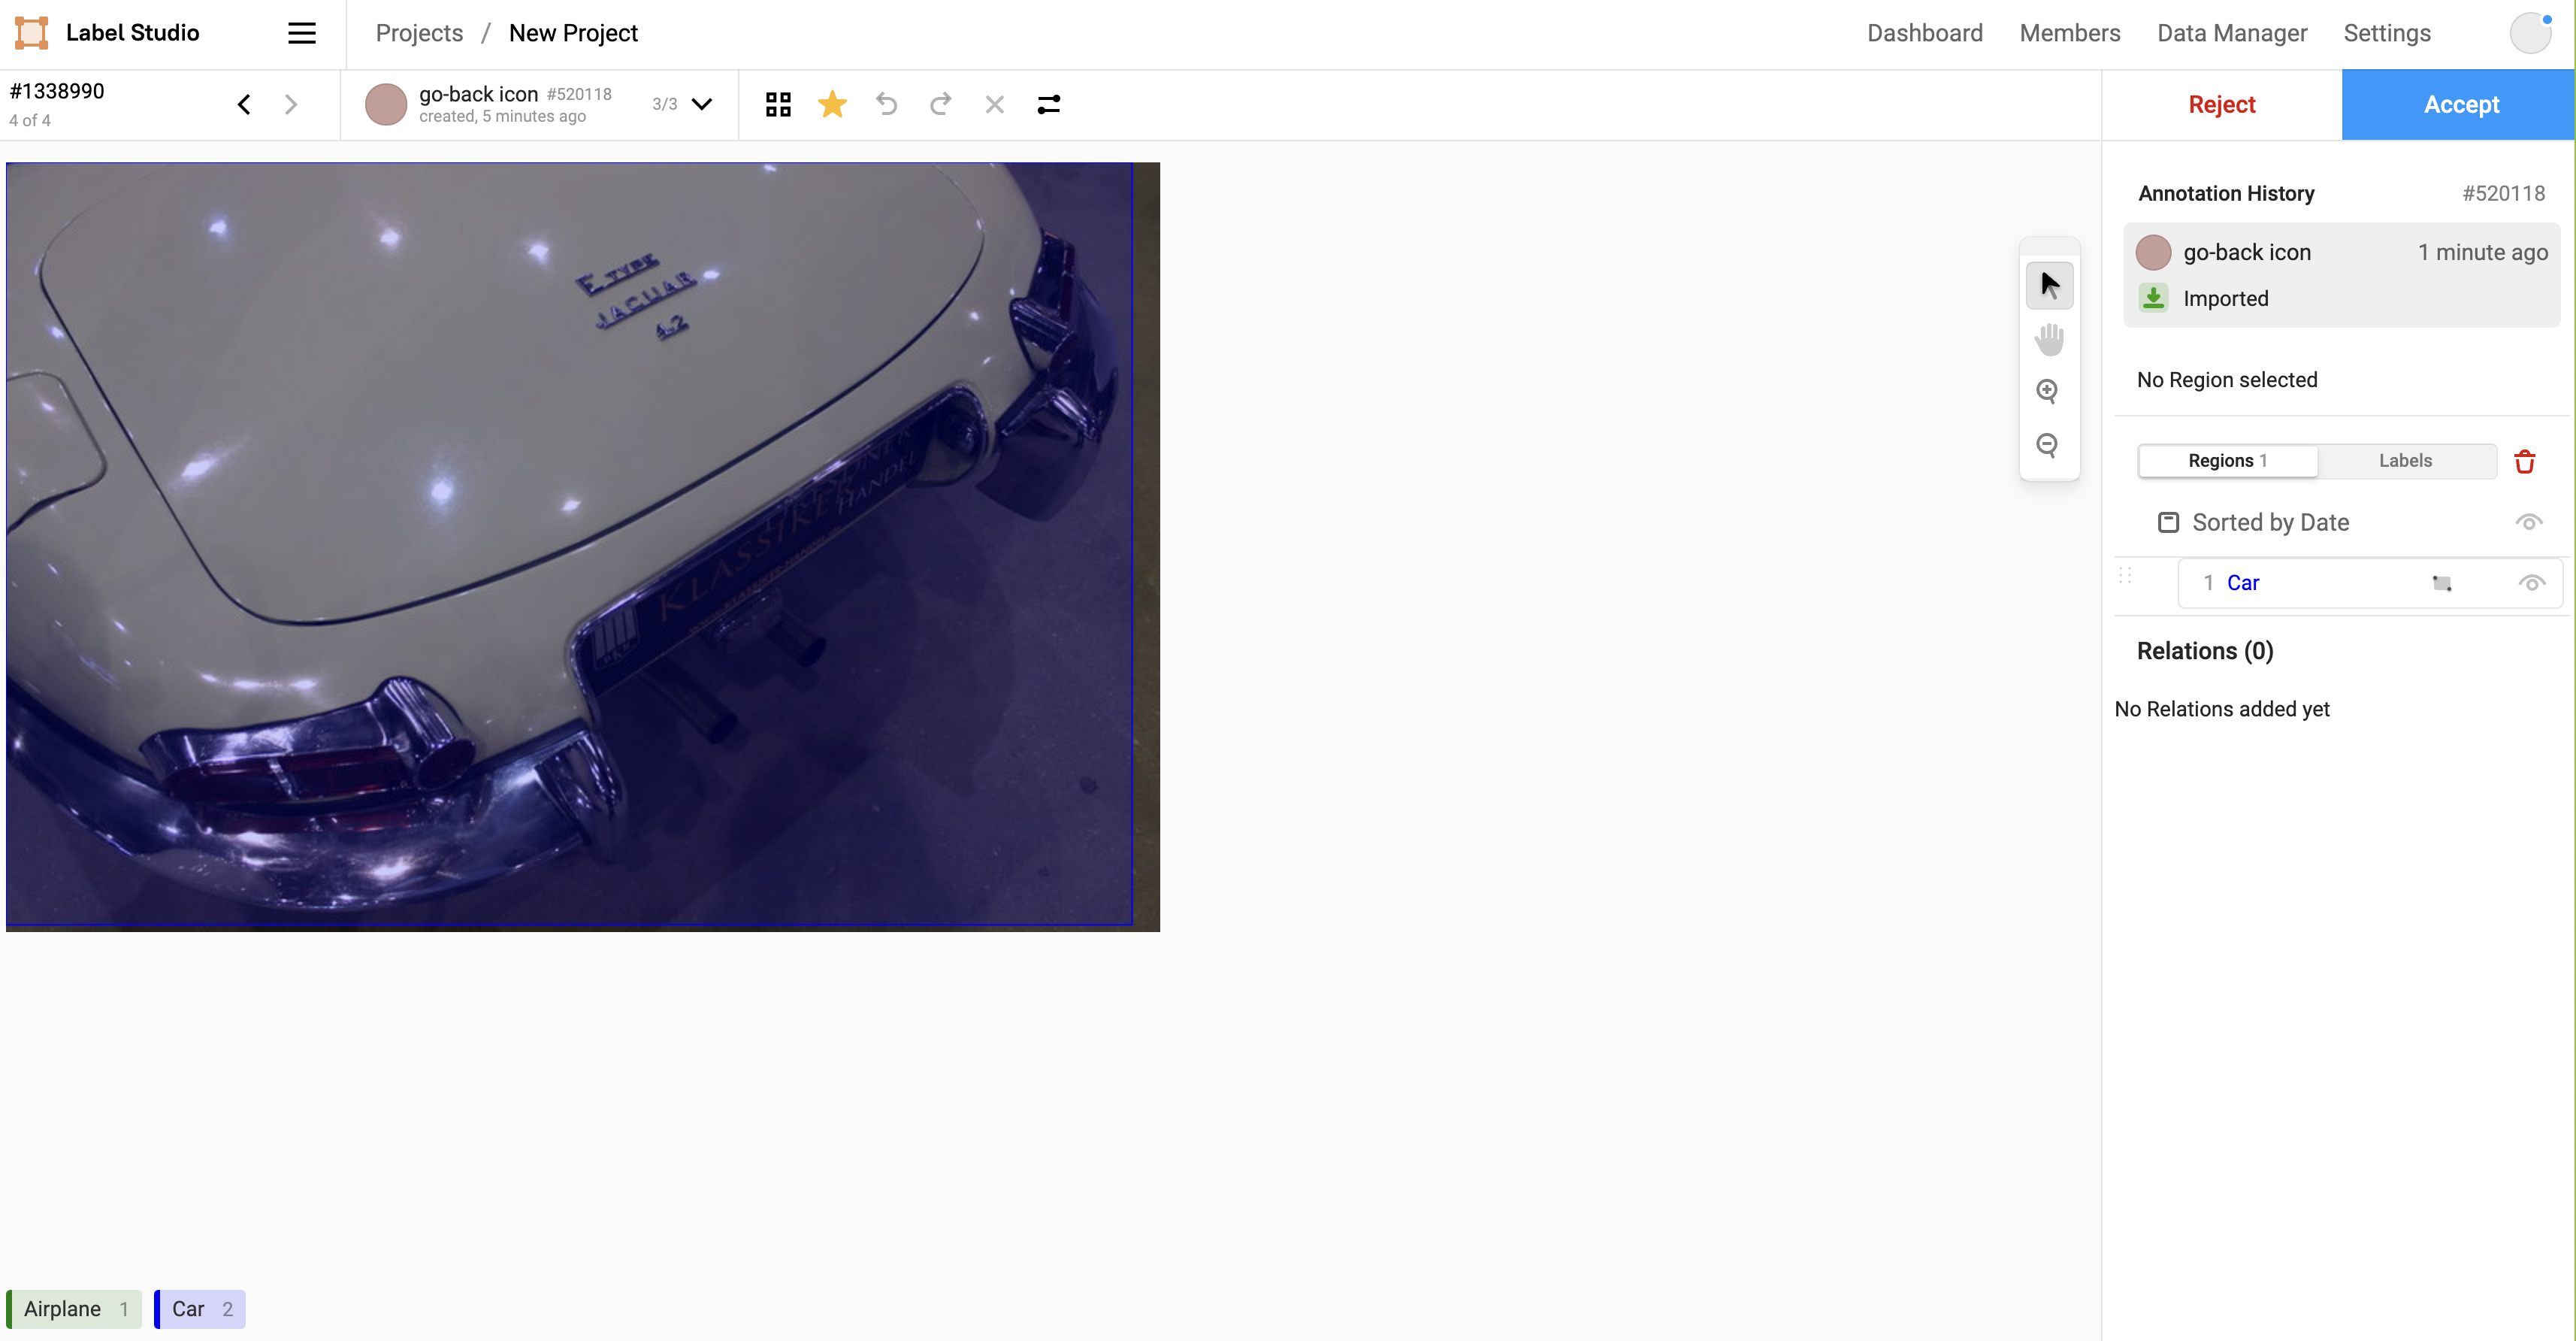Click the redo arrow icon
The height and width of the screenshot is (1341, 2576).
[x=940, y=104]
